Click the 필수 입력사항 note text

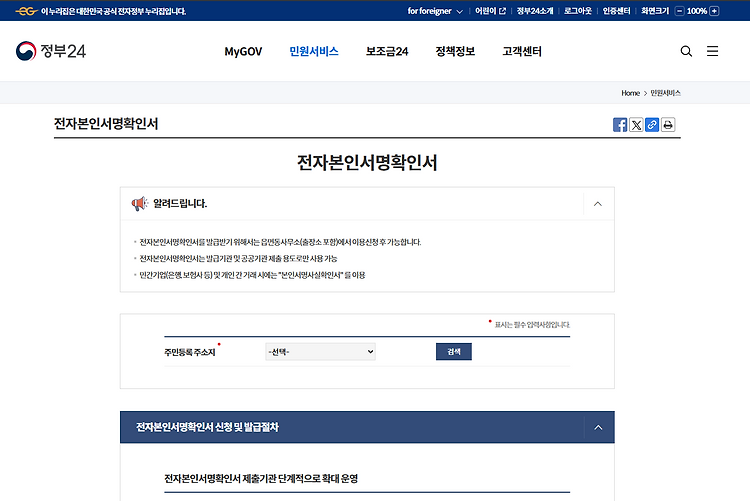532,325
